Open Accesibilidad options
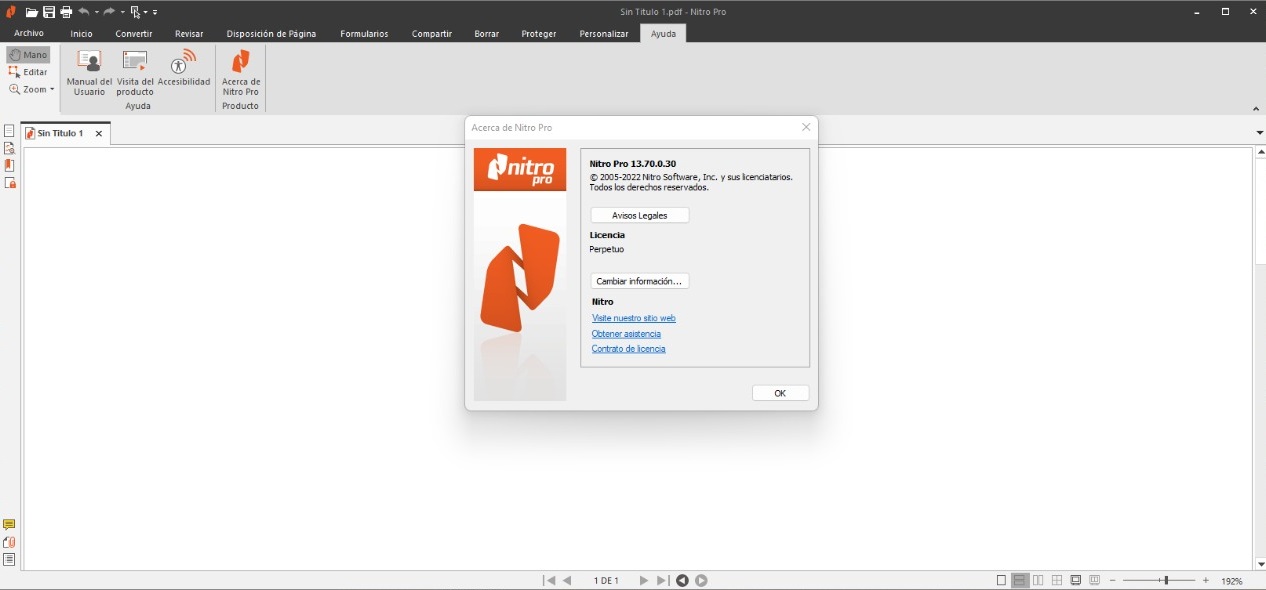This screenshot has width=1266, height=590. pos(184,68)
